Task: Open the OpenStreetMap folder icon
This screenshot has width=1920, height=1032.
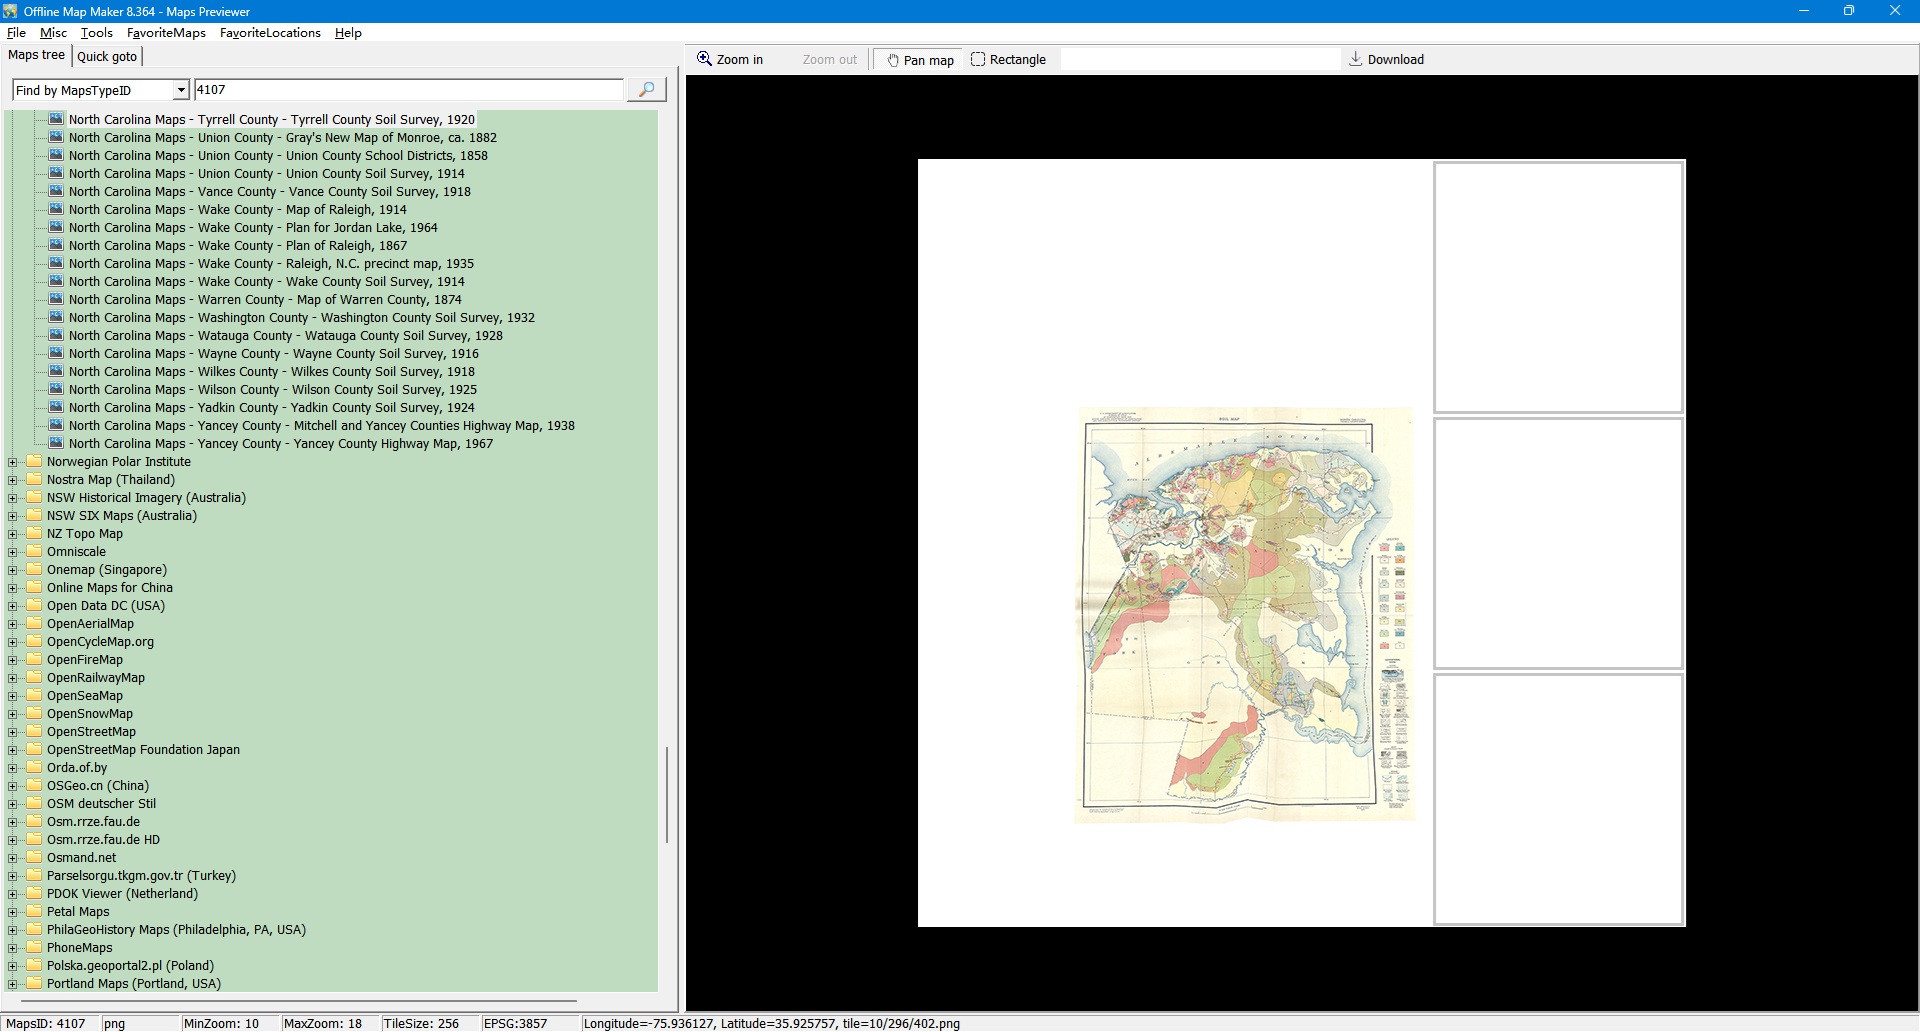Action: (x=34, y=732)
